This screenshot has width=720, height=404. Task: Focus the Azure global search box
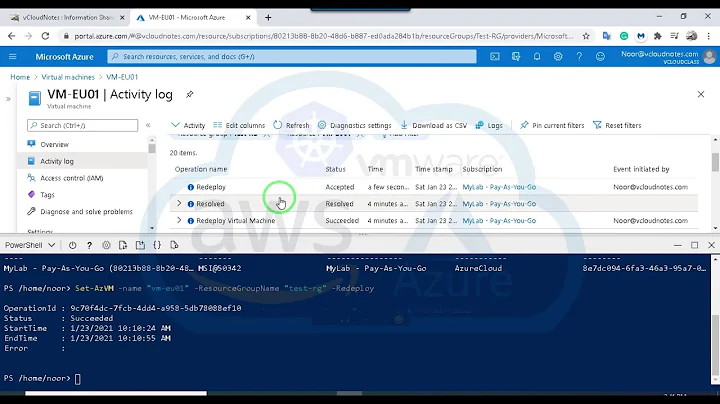(x=292, y=56)
